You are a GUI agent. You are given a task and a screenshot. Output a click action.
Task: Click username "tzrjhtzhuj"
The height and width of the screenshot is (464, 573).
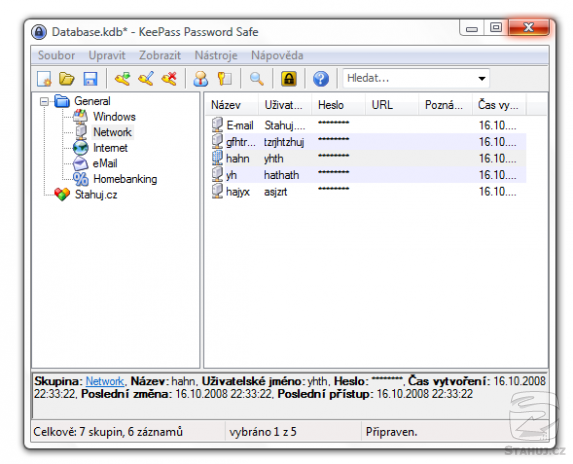(284, 142)
